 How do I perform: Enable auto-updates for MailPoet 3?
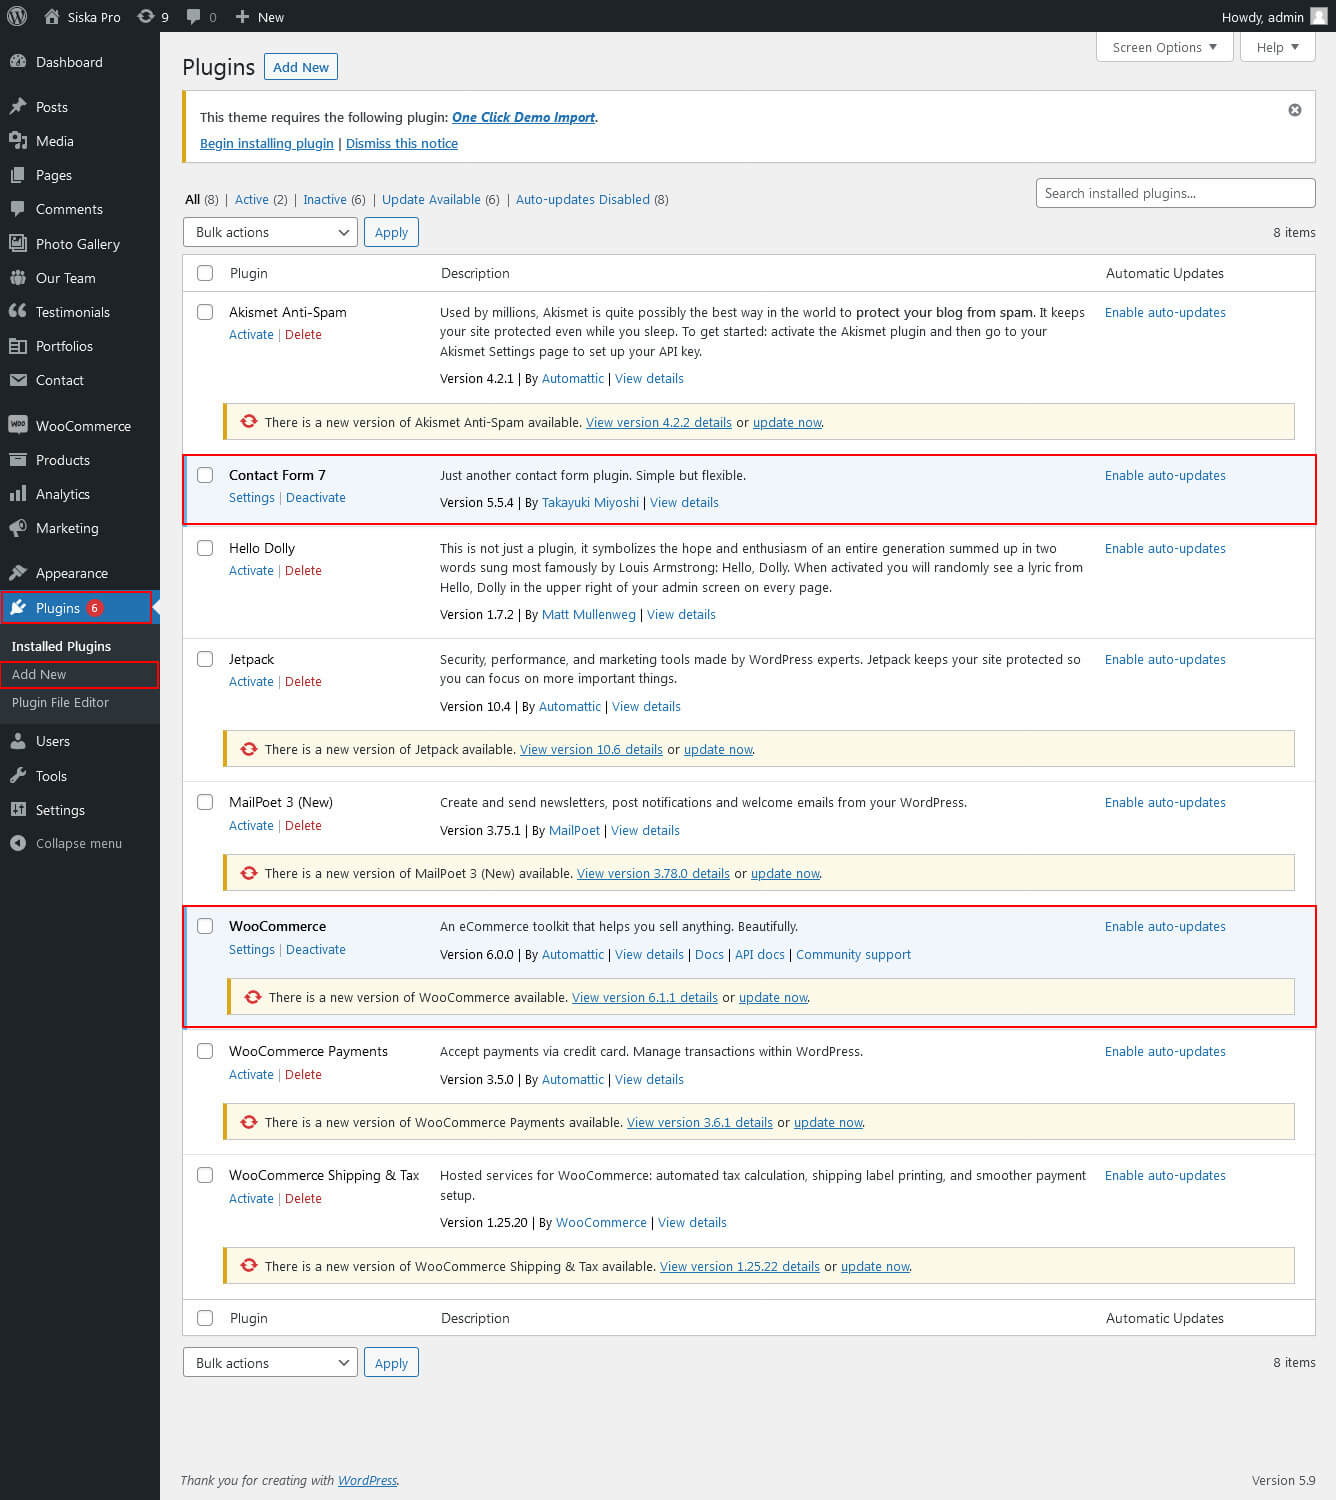point(1165,802)
